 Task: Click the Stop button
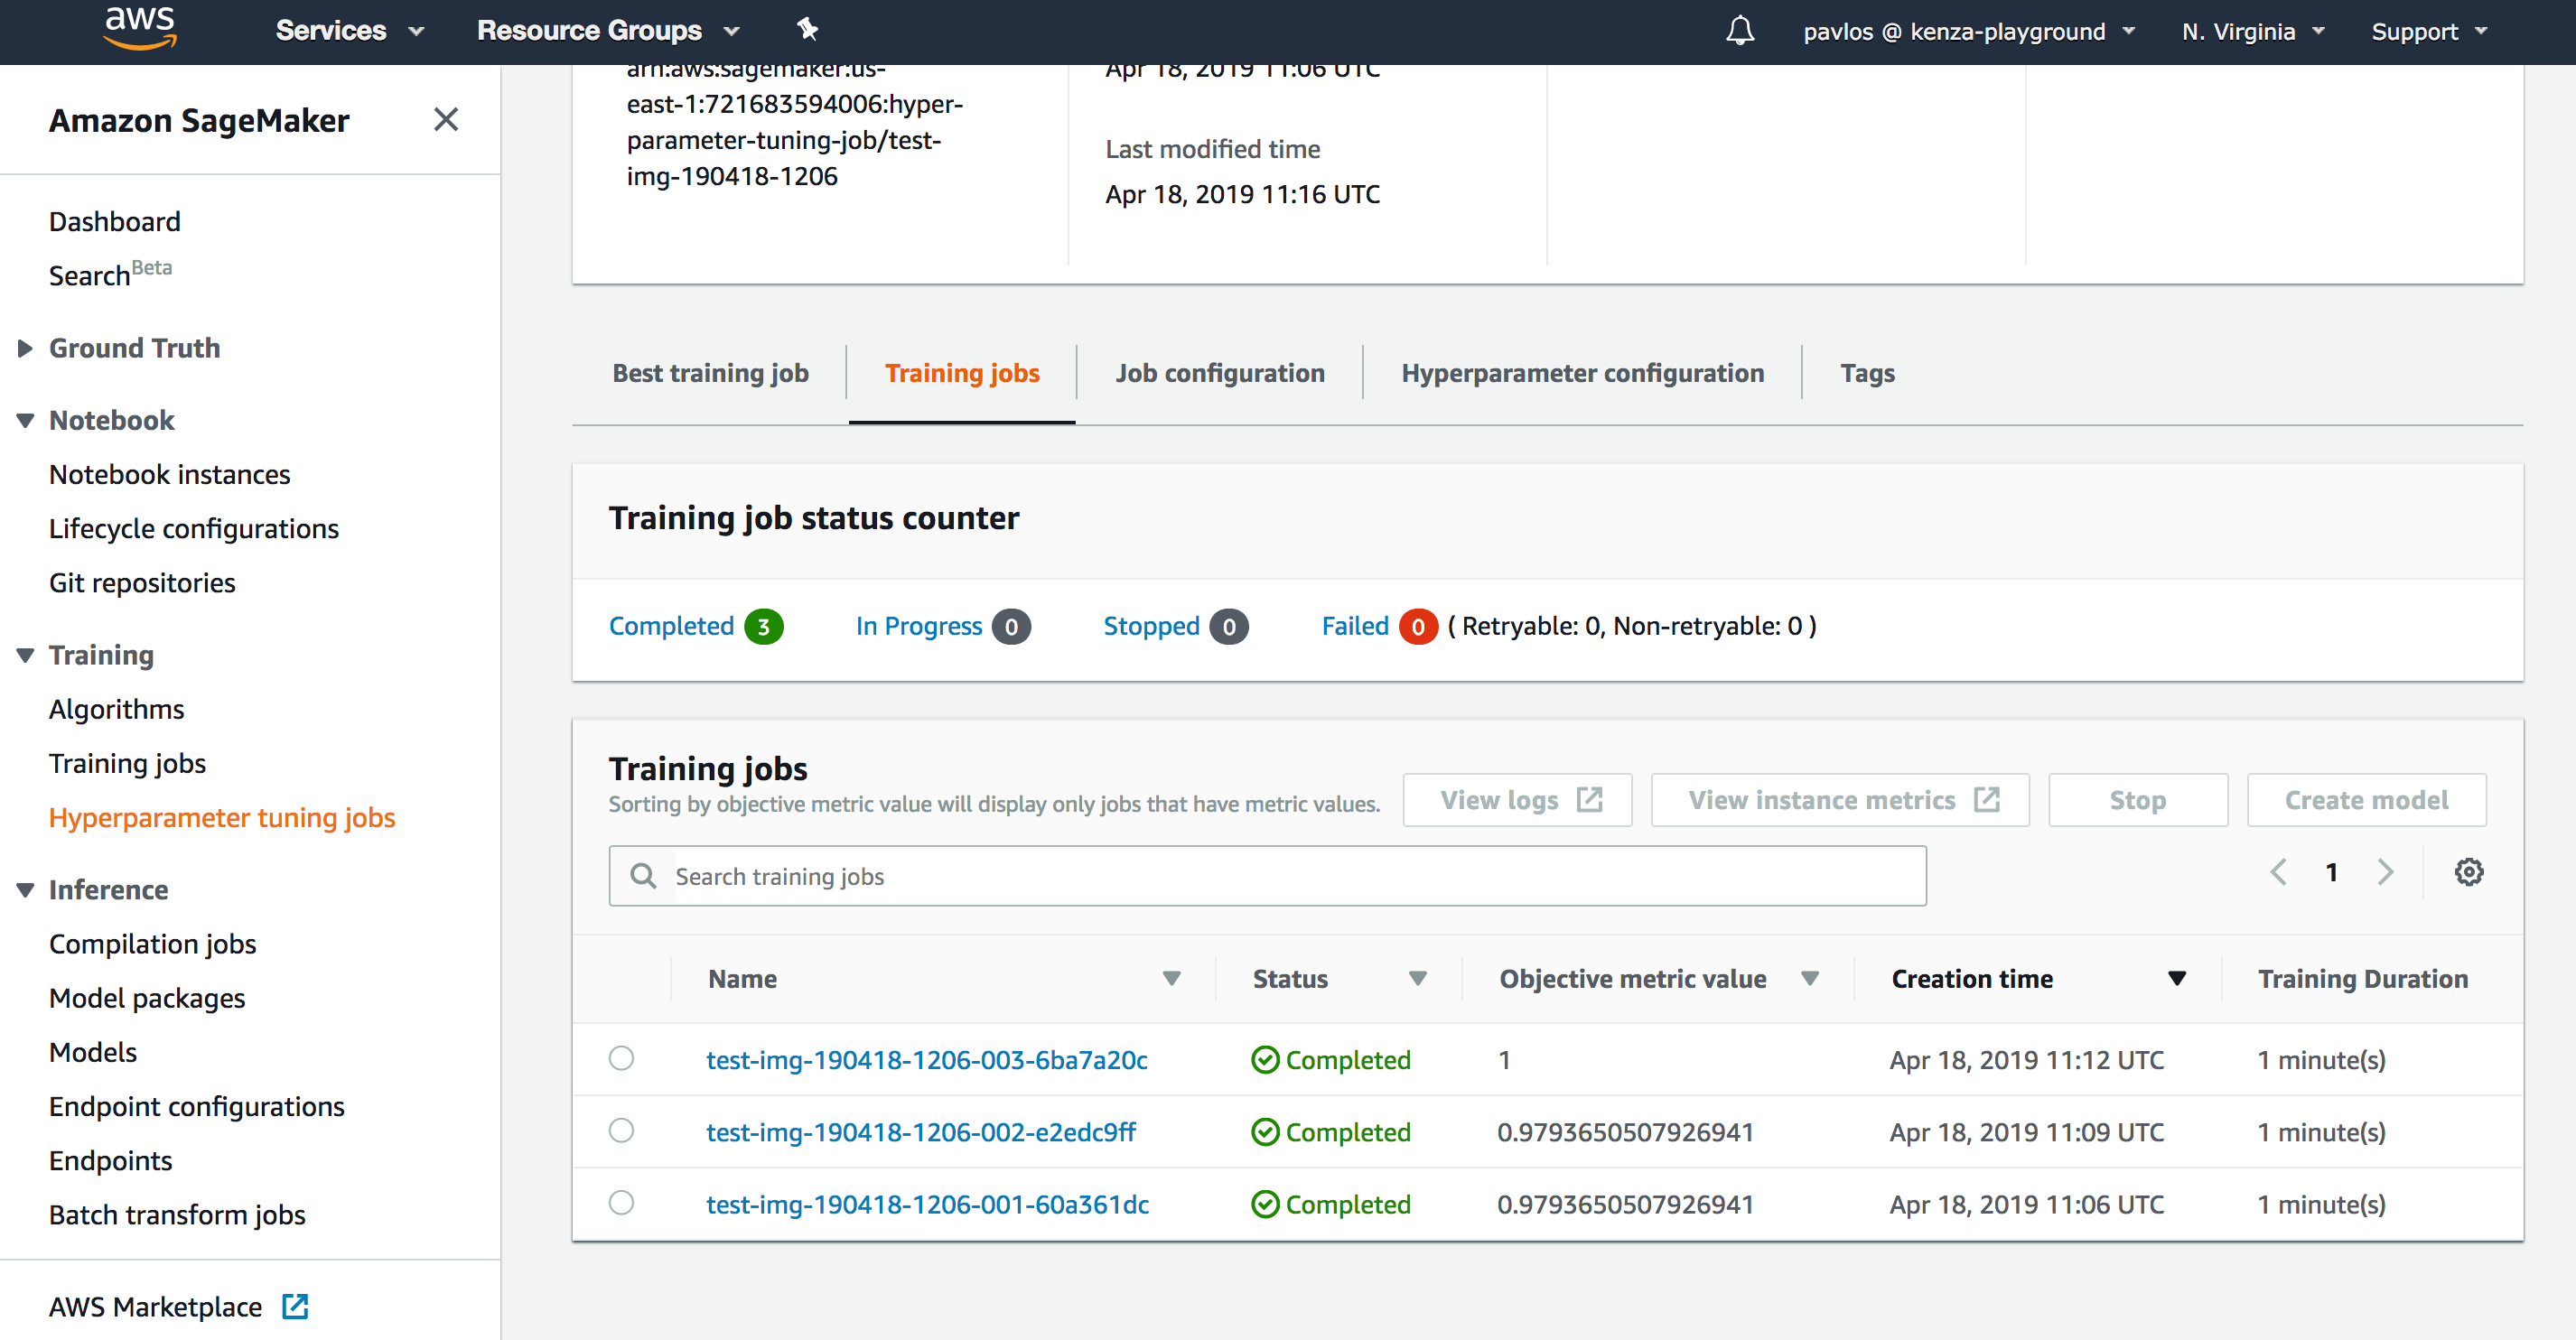2138,800
